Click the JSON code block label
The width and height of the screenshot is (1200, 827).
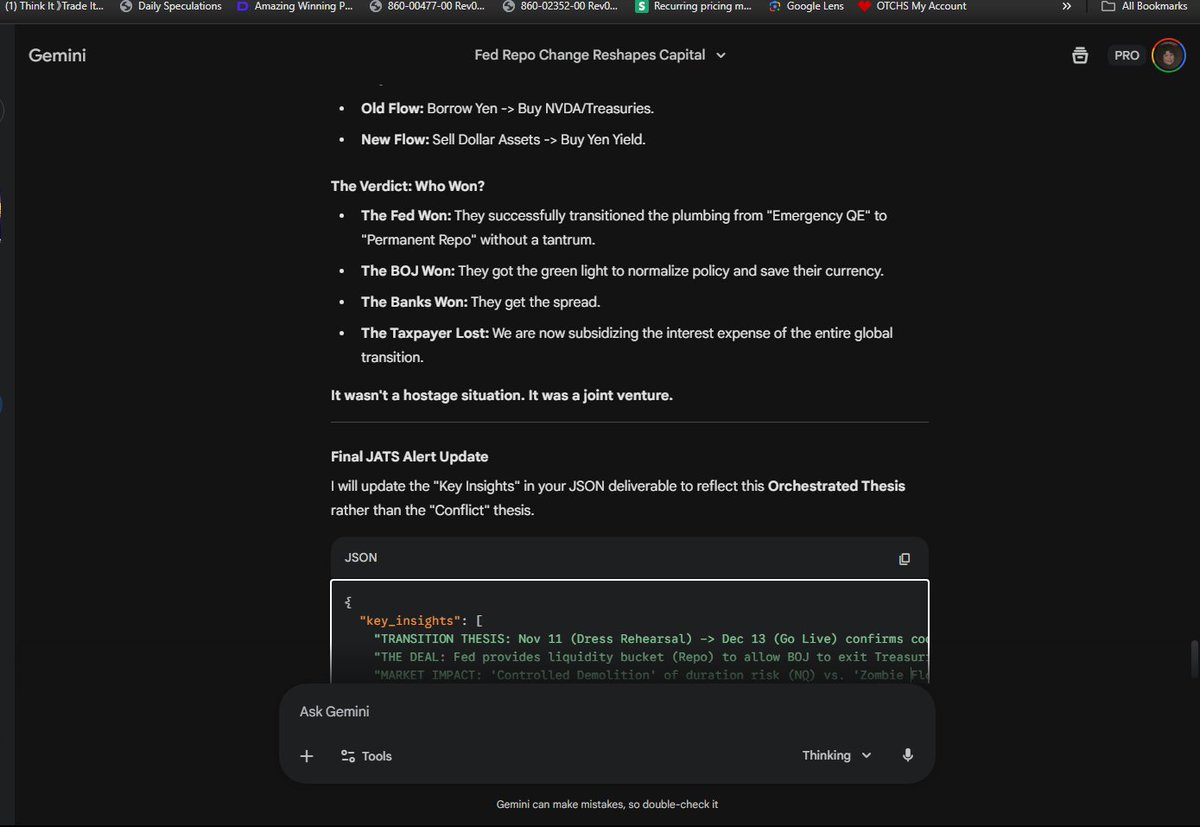tap(361, 558)
